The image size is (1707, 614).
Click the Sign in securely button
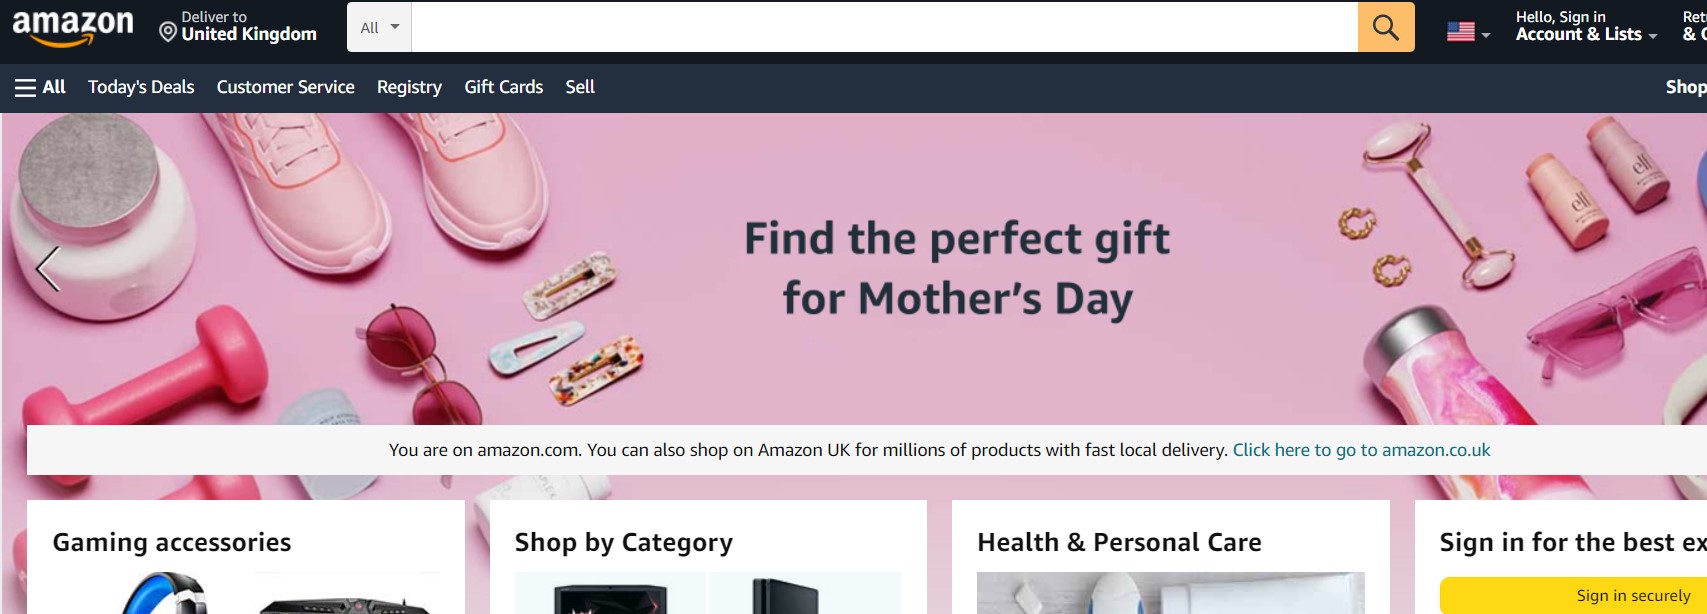(x=1634, y=595)
